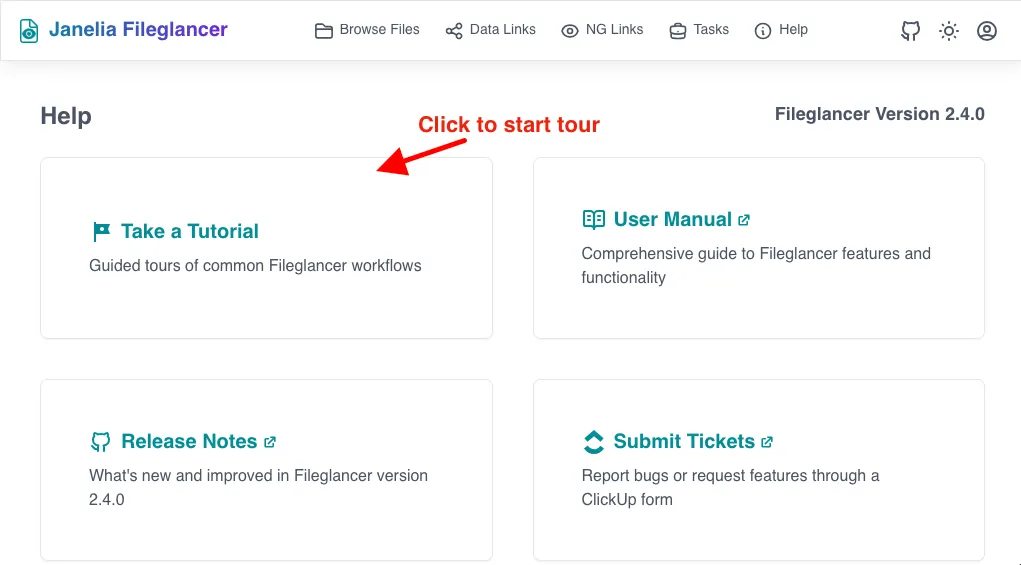Click the folder icon beside Browse Files
The width and height of the screenshot is (1021, 565).
click(324, 31)
